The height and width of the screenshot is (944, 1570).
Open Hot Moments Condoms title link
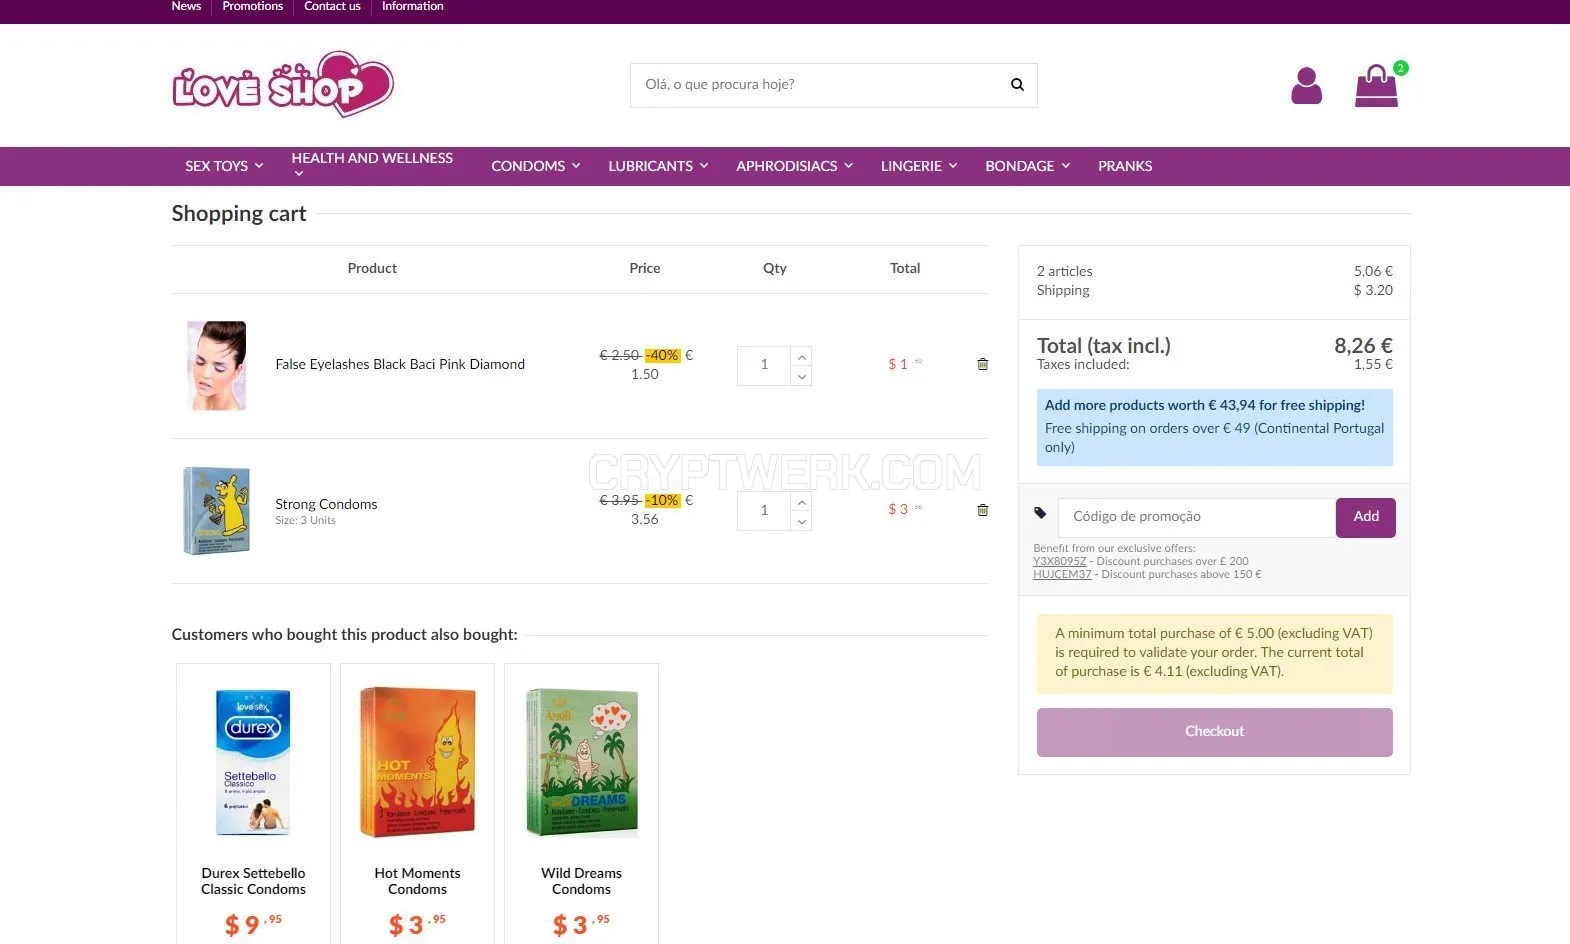417,881
